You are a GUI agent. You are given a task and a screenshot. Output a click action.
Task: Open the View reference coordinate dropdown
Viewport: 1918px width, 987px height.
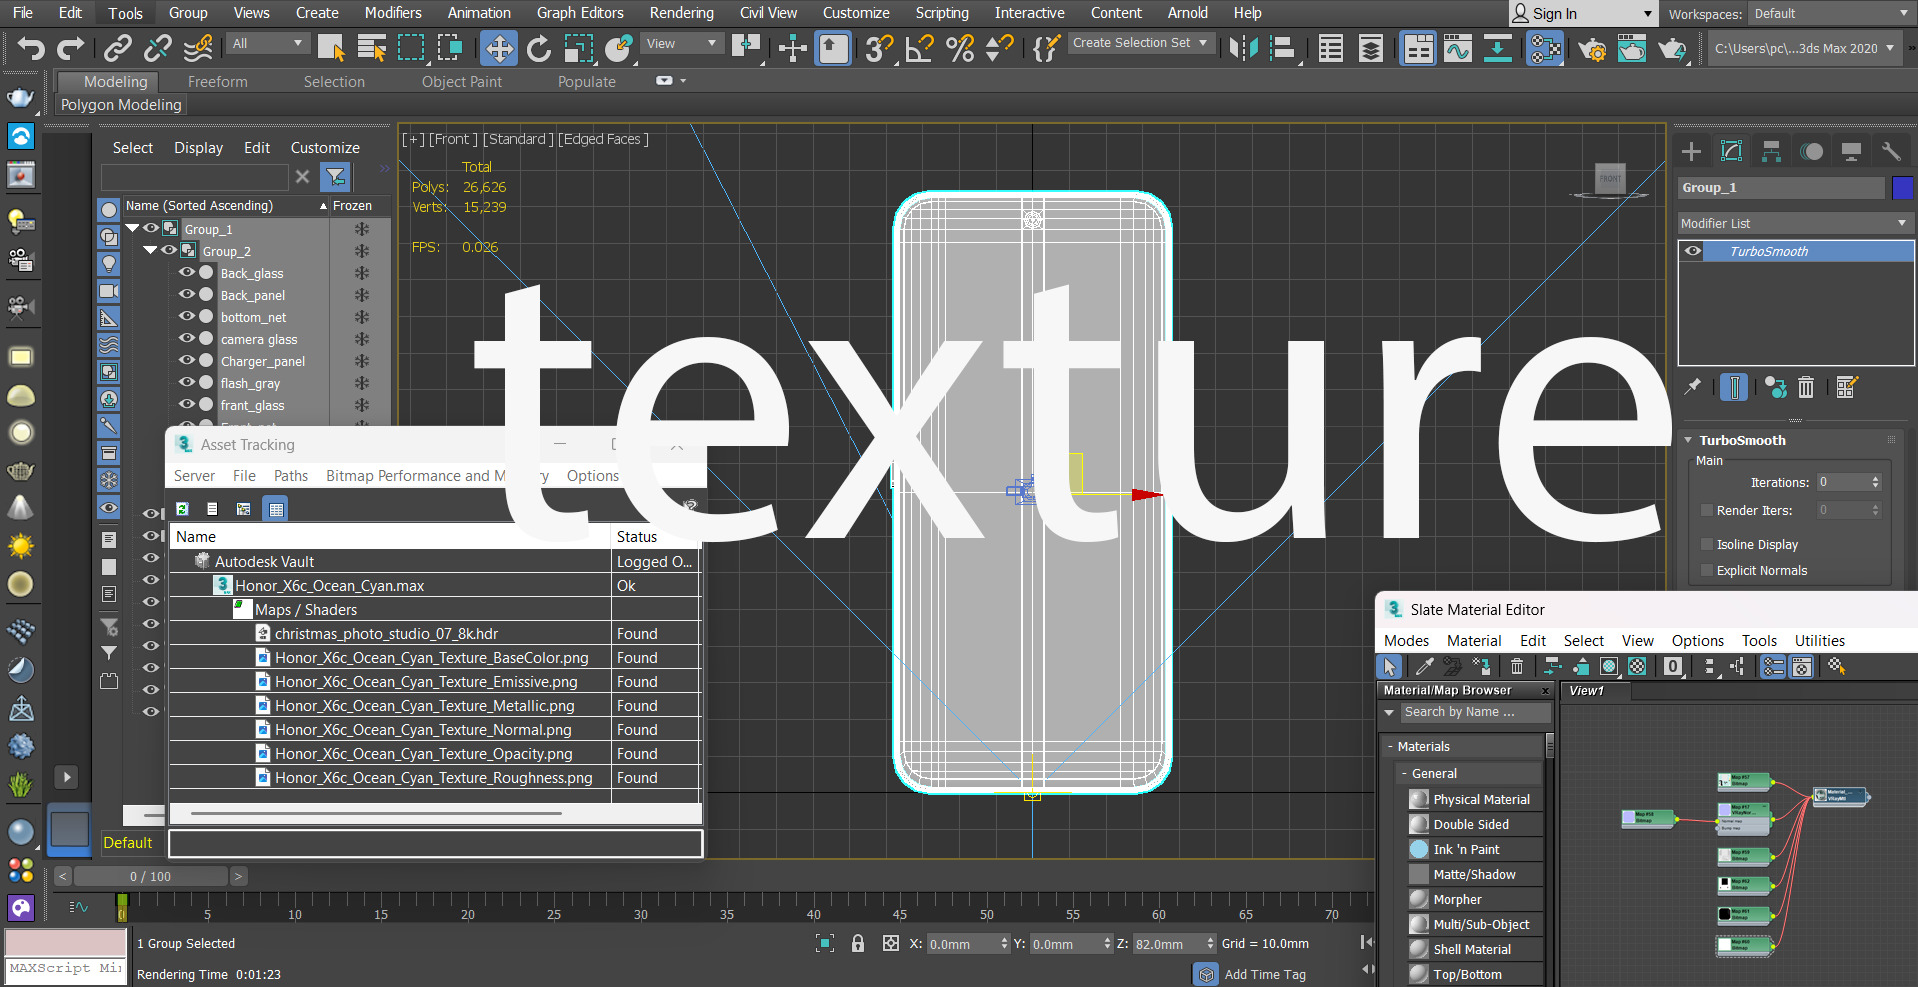682,44
